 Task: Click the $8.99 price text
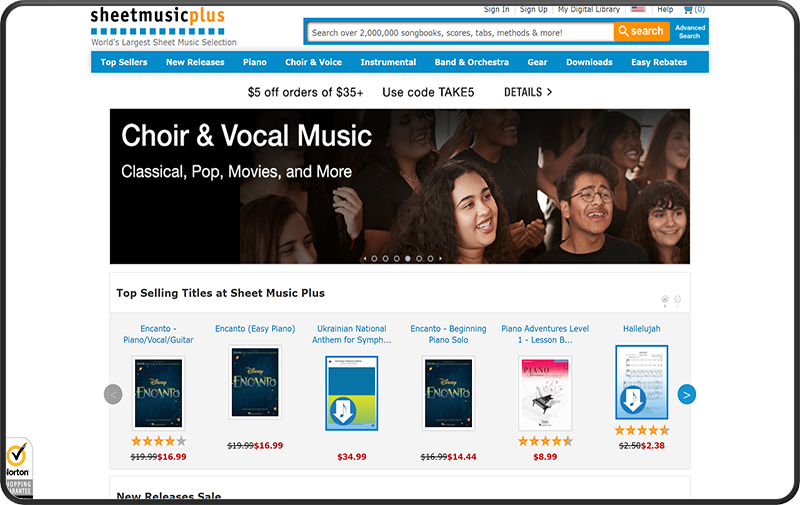click(x=545, y=457)
